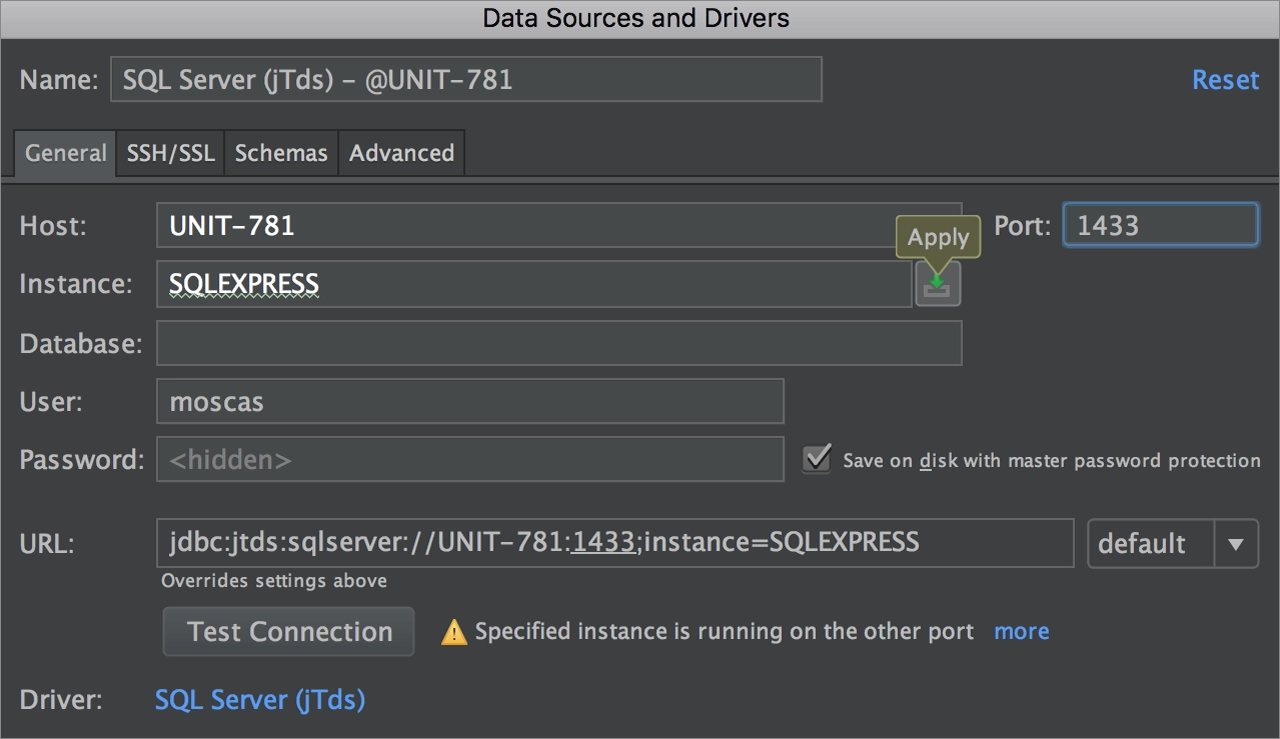Click the Port field containing 1433
Viewport: 1280px width, 739px height.
click(x=1160, y=225)
